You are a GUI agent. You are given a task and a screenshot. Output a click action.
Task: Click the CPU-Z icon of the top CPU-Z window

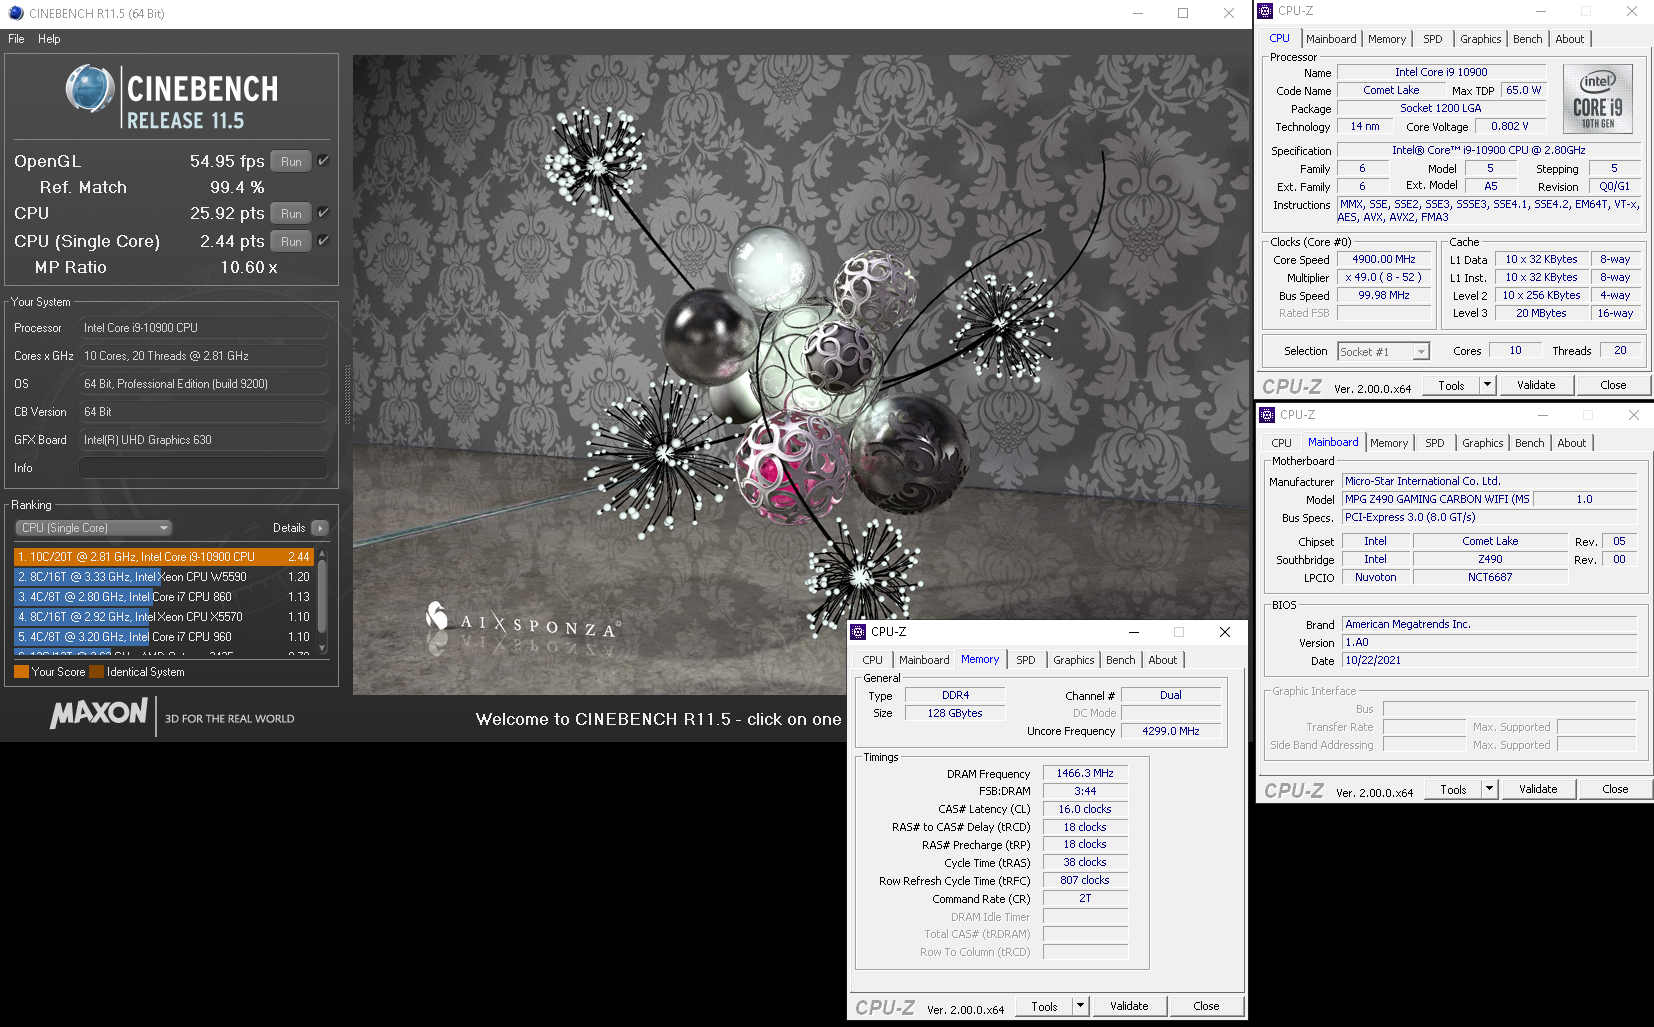coord(1266,11)
